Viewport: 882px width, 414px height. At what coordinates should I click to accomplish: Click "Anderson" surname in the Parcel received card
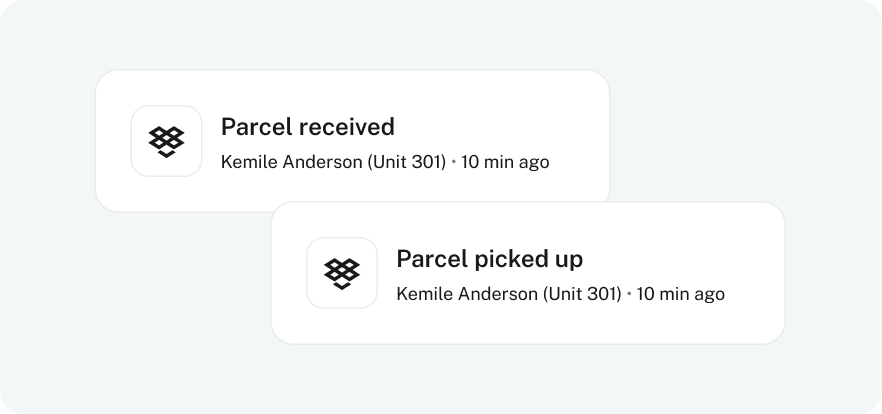pos(322,162)
